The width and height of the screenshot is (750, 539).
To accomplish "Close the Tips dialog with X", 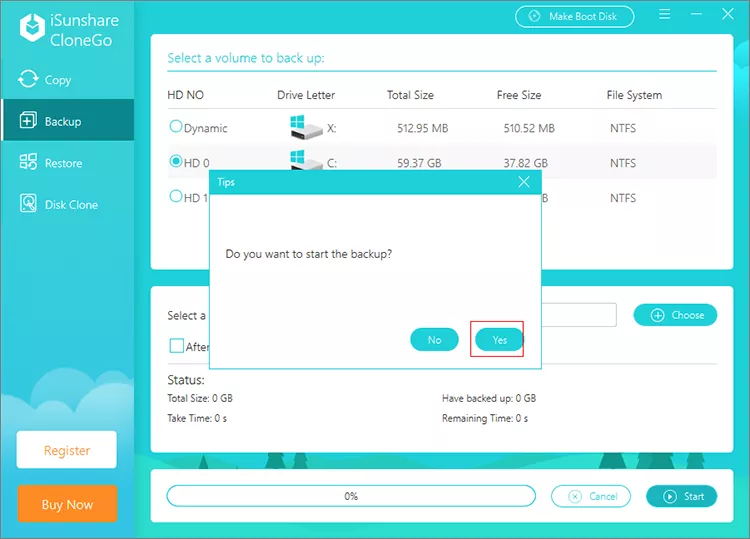I will 524,182.
